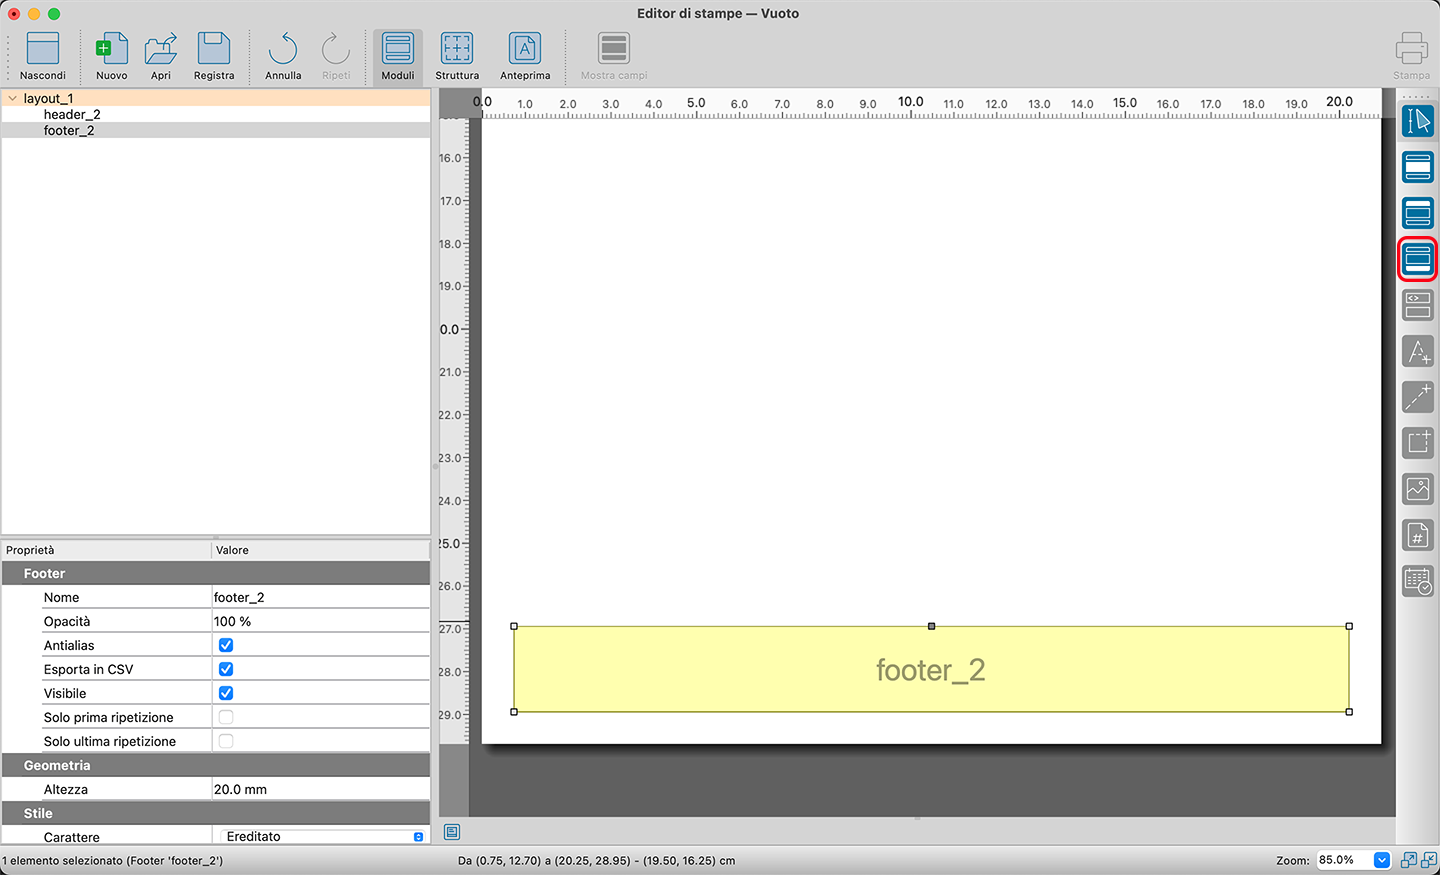Image resolution: width=1440 pixels, height=875 pixels.
Task: Disable the Esporta in CSV checkbox
Action: tap(226, 669)
